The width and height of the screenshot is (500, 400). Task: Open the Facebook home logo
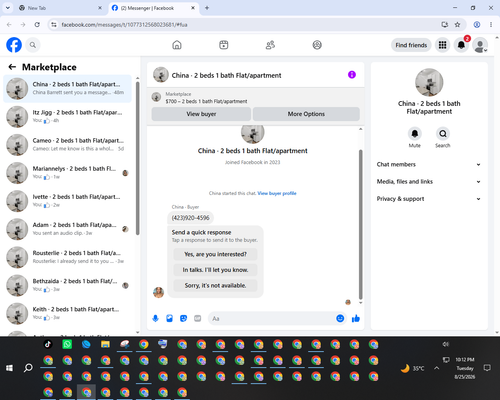14,45
